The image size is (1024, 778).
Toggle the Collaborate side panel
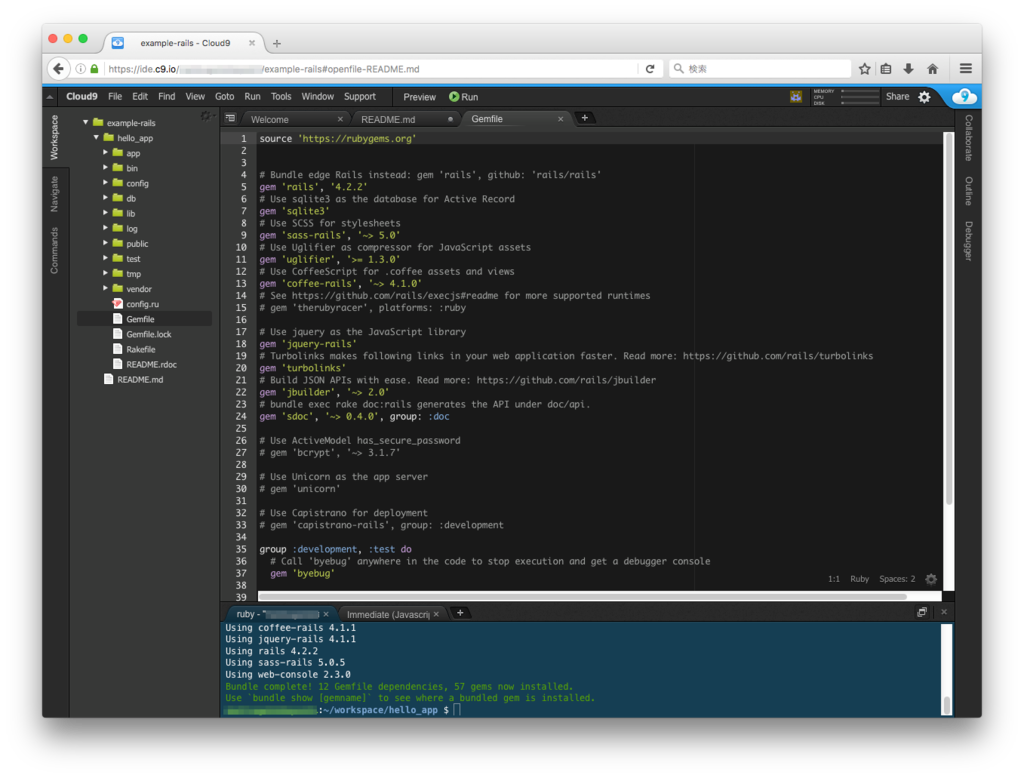(x=968, y=138)
